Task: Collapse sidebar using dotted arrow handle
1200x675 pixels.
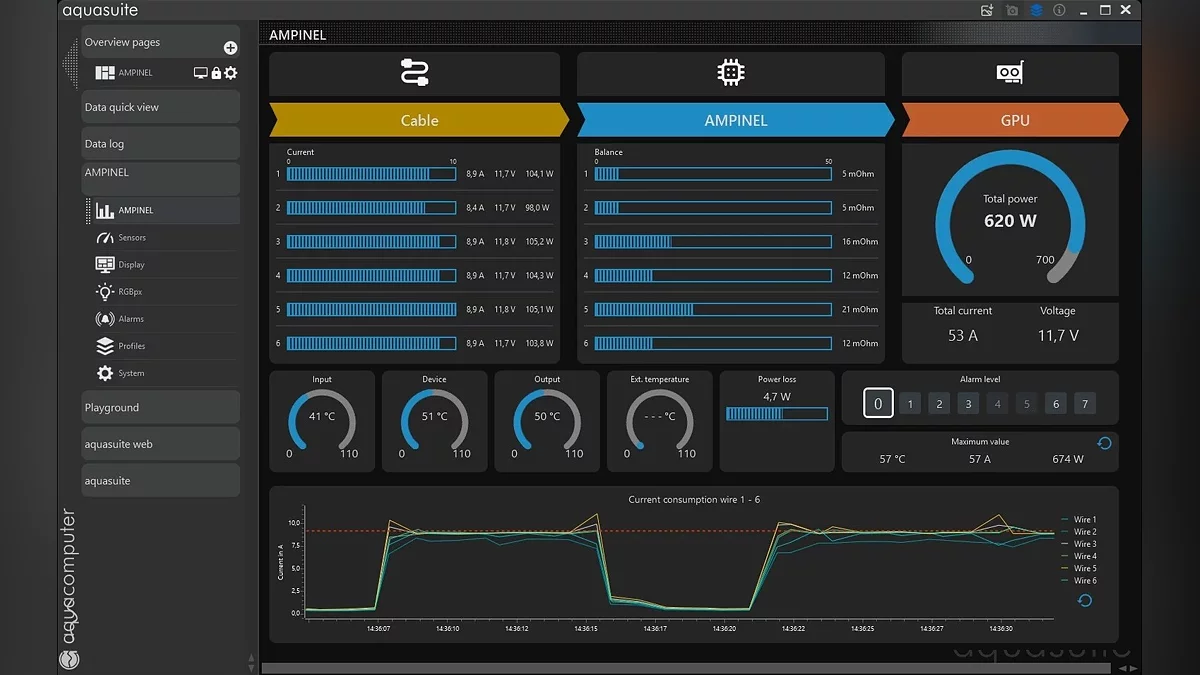Action: pos(69,64)
